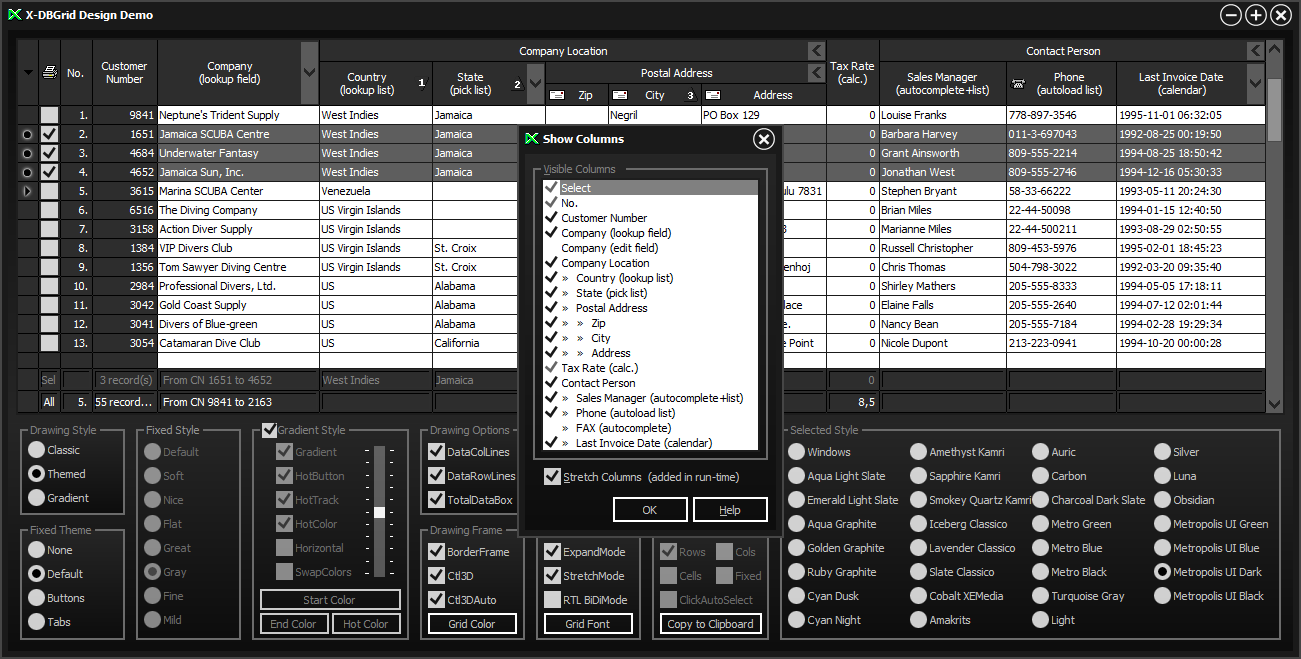
Task: Open the Company lookup field dropdown arrow
Action: pyautogui.click(x=309, y=73)
